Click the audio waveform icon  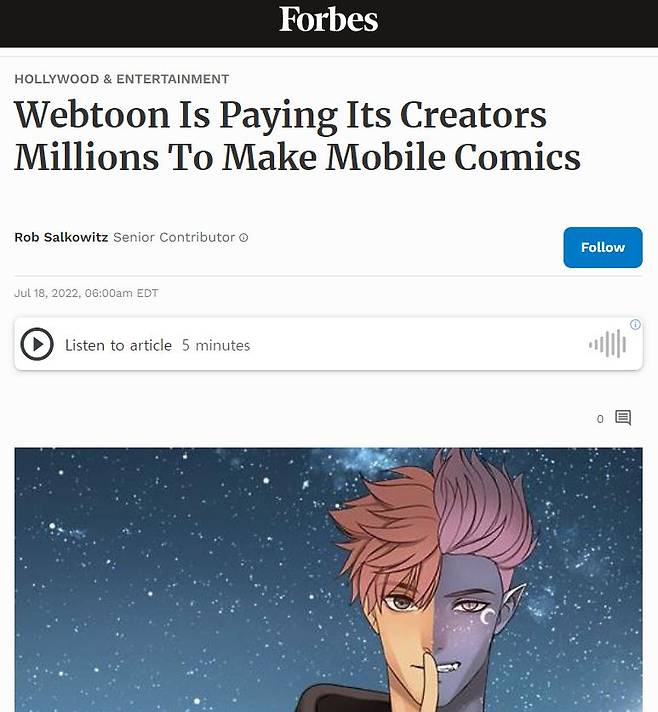coord(608,344)
